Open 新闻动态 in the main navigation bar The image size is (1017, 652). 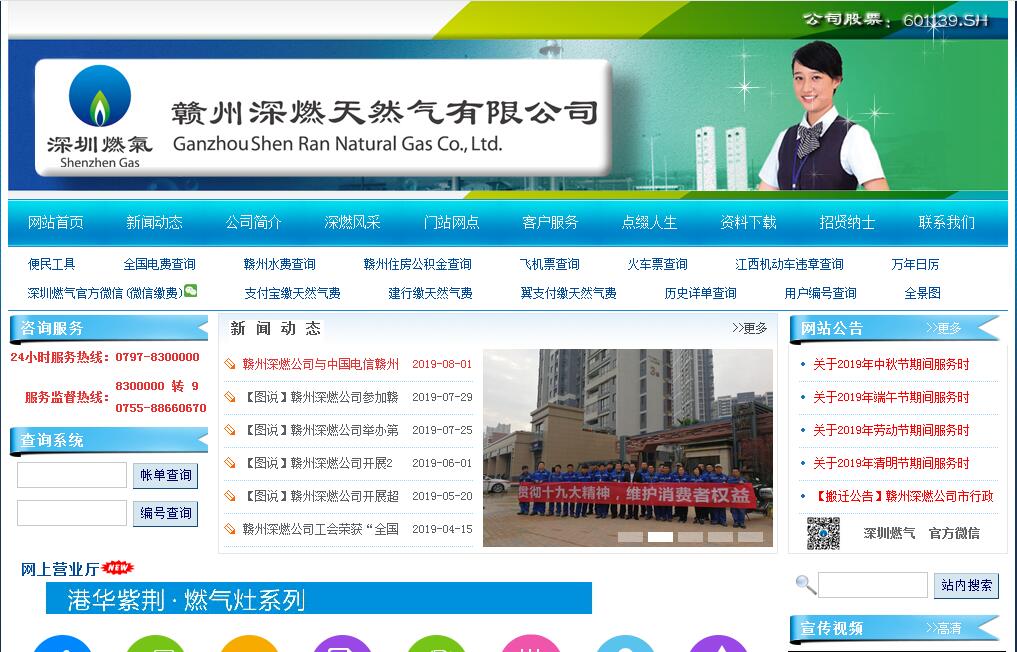(x=154, y=222)
